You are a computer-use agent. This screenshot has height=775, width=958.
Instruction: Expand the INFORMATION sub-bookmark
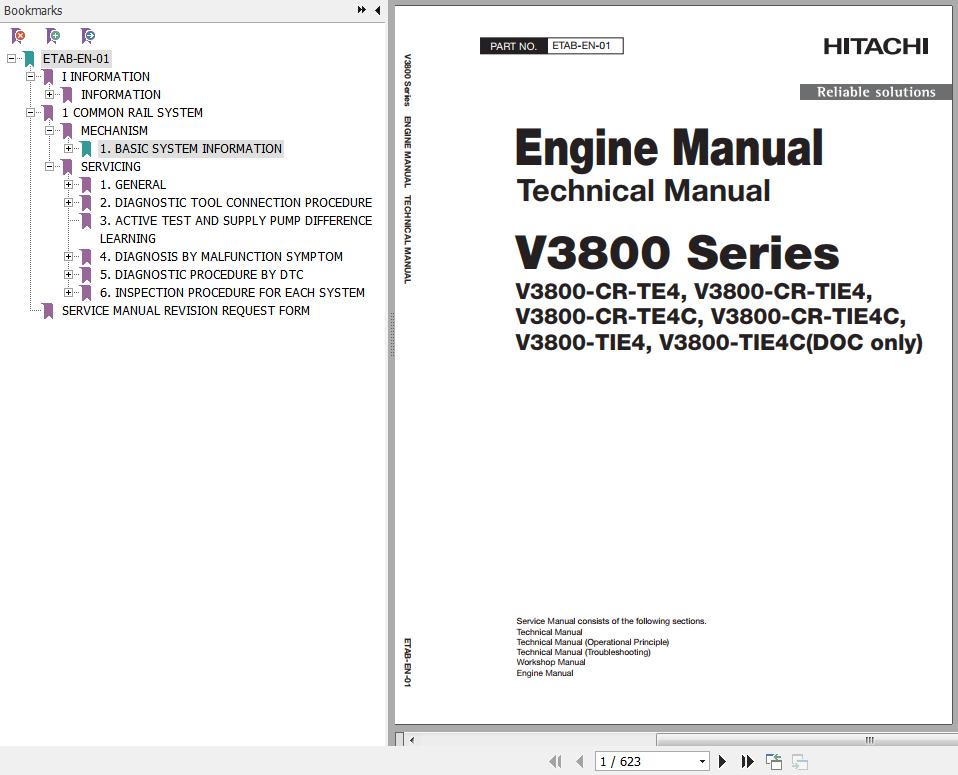[49, 95]
